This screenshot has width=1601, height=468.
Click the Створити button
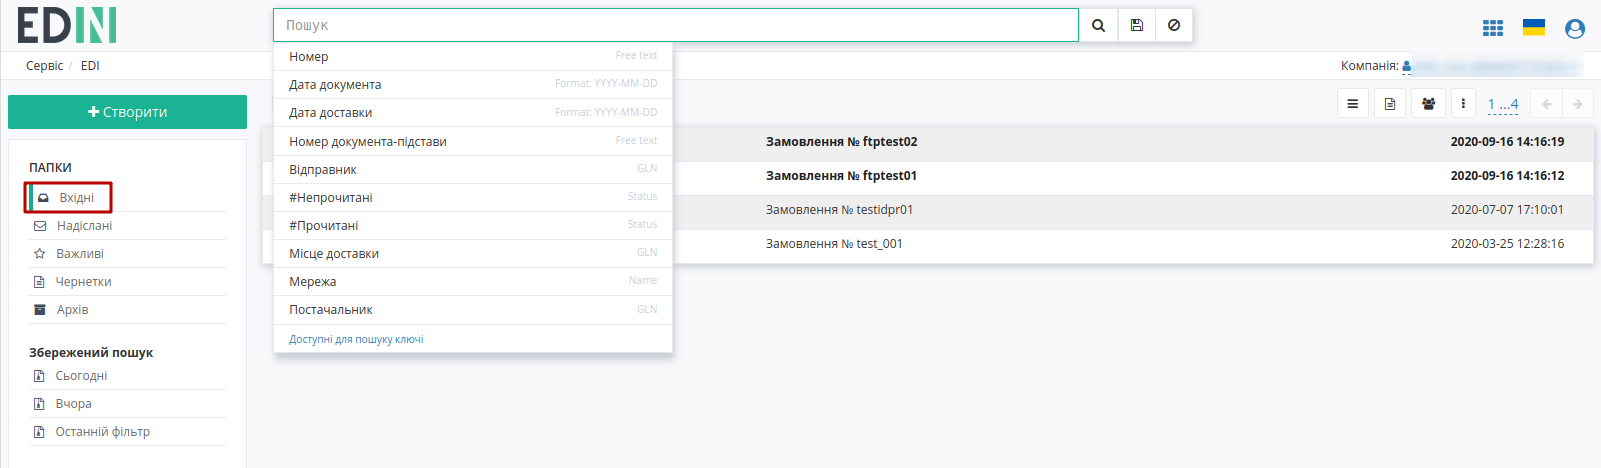click(127, 112)
